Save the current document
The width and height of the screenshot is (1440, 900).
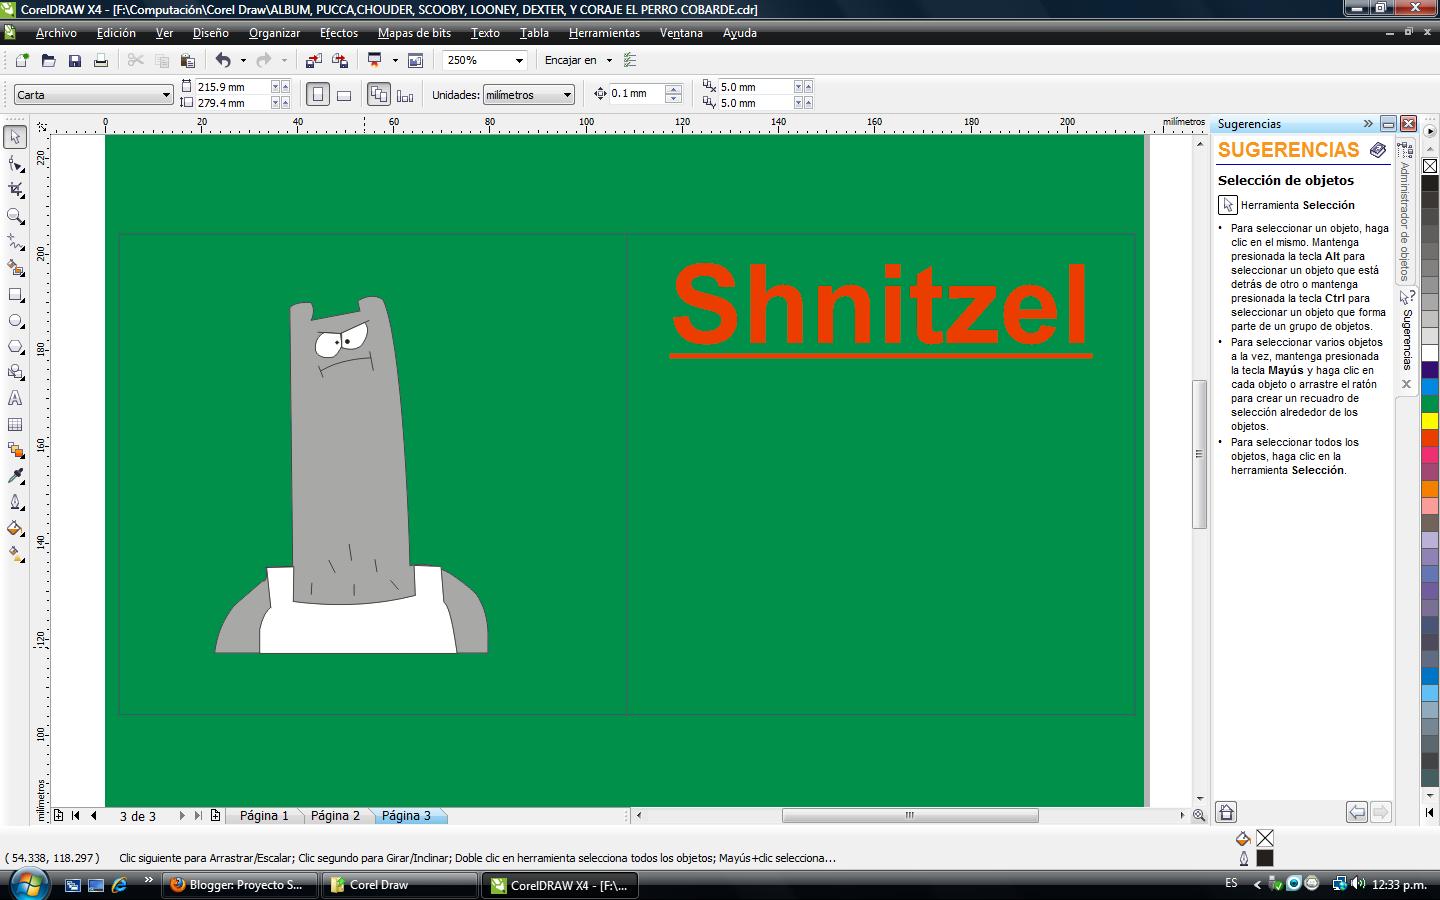74,60
